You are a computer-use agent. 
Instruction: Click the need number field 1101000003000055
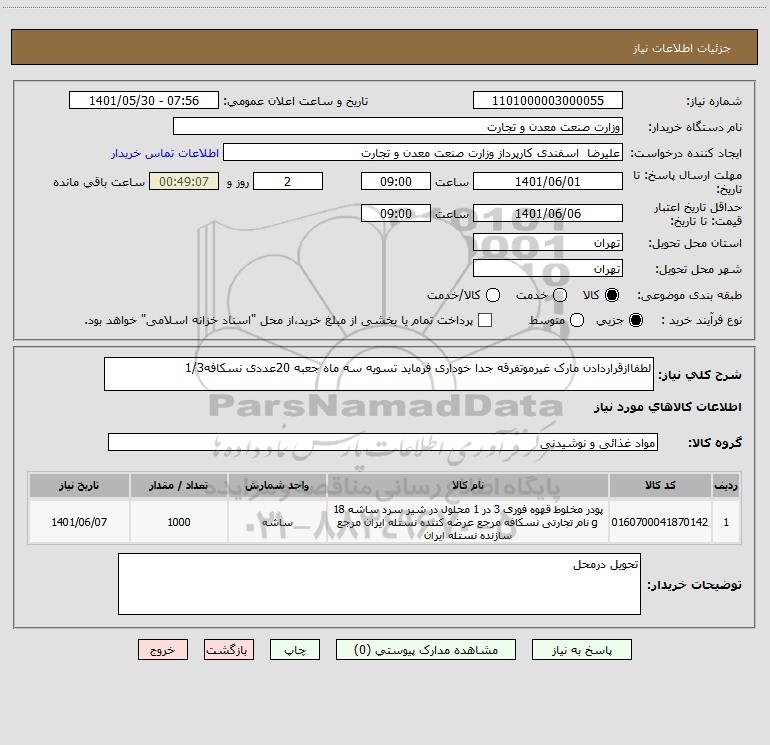[548, 100]
